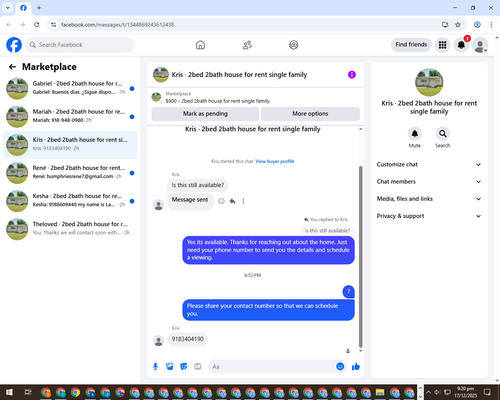Open Mariah's conversation

click(x=70, y=117)
